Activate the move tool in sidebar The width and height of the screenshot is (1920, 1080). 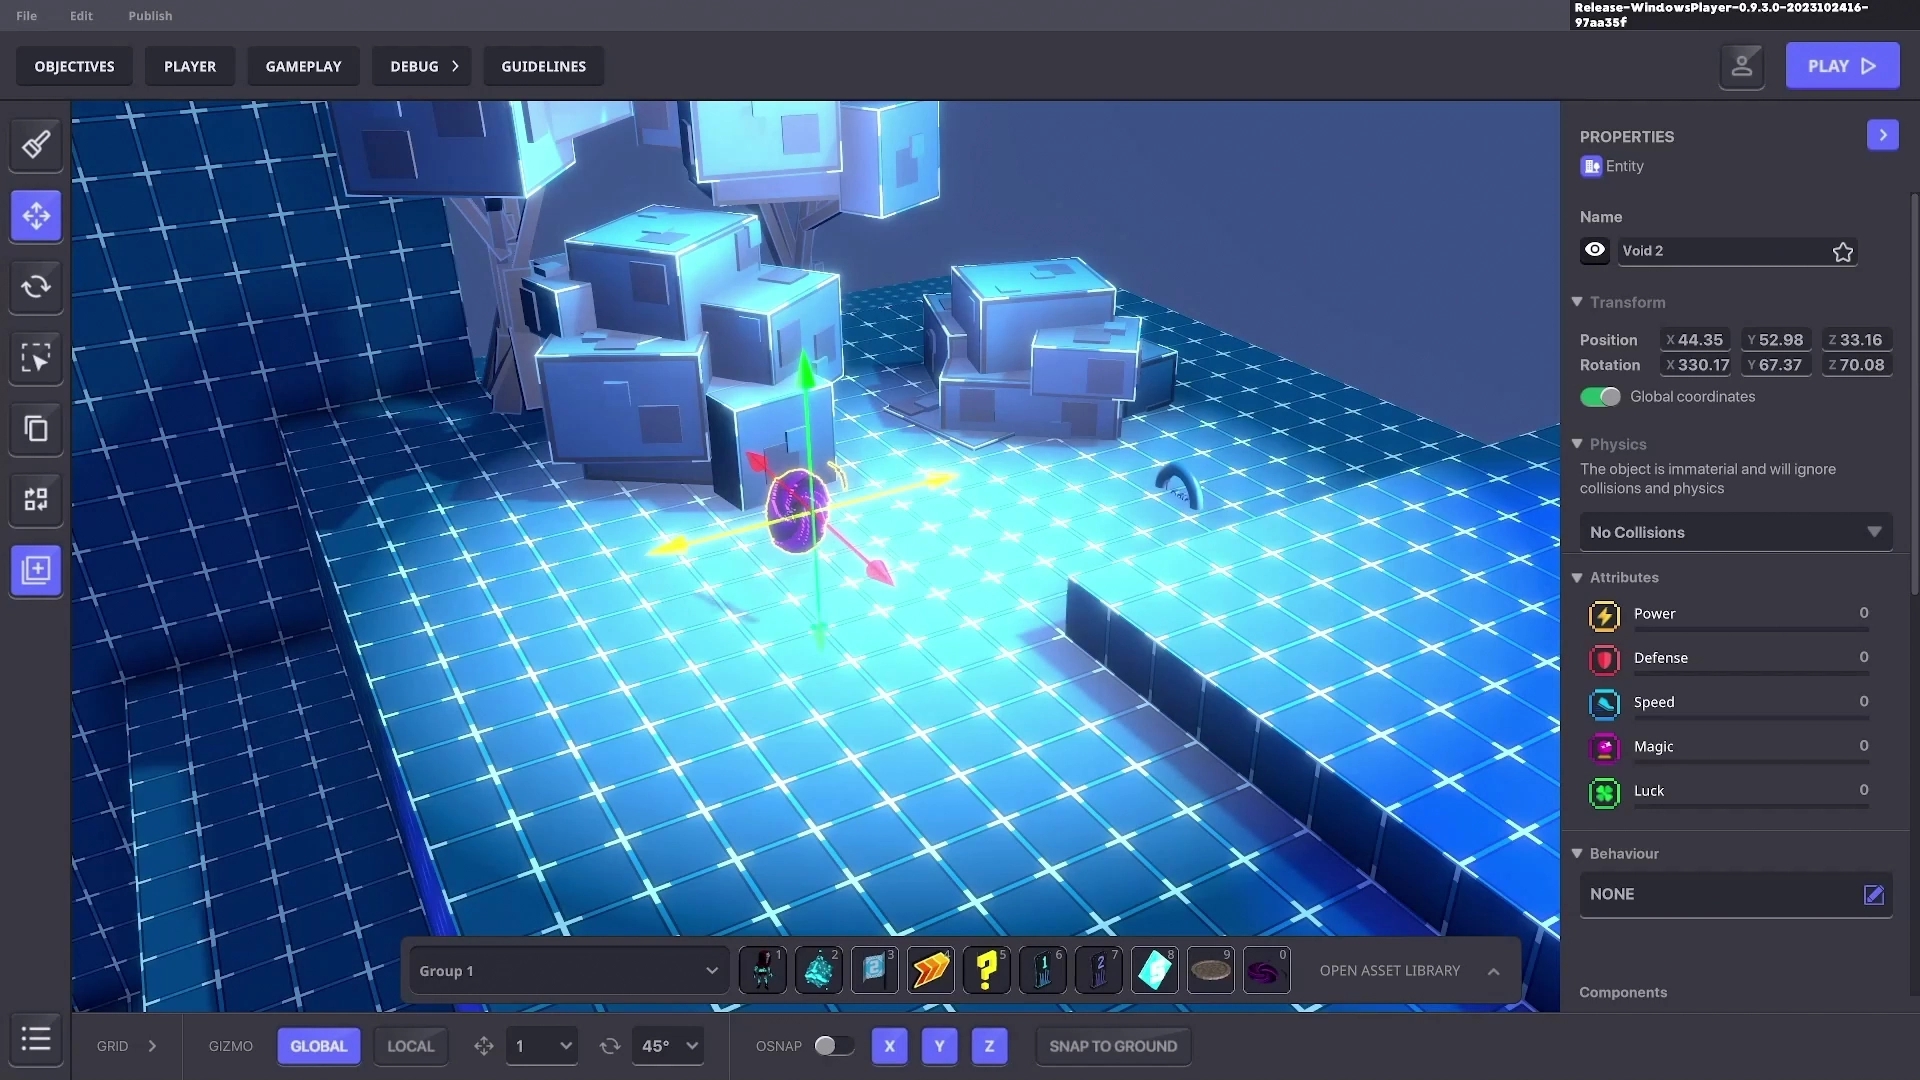pyautogui.click(x=36, y=216)
